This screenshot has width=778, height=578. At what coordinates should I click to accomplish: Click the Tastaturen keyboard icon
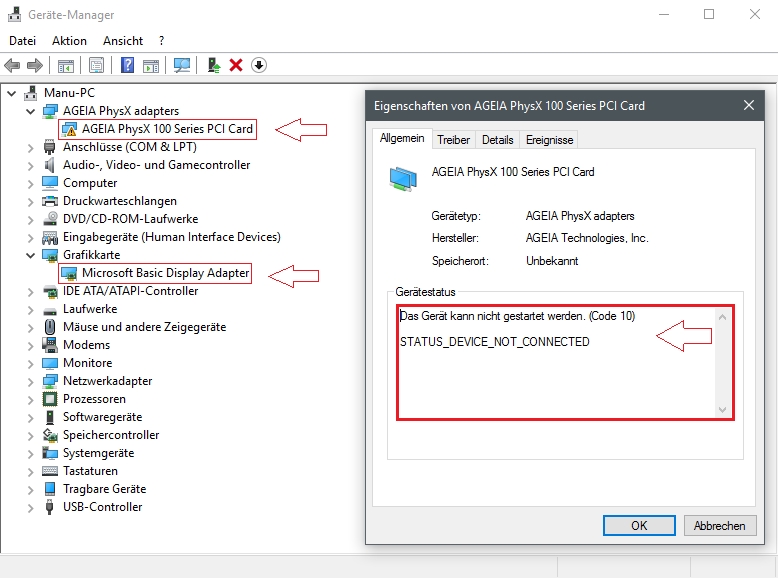50,471
